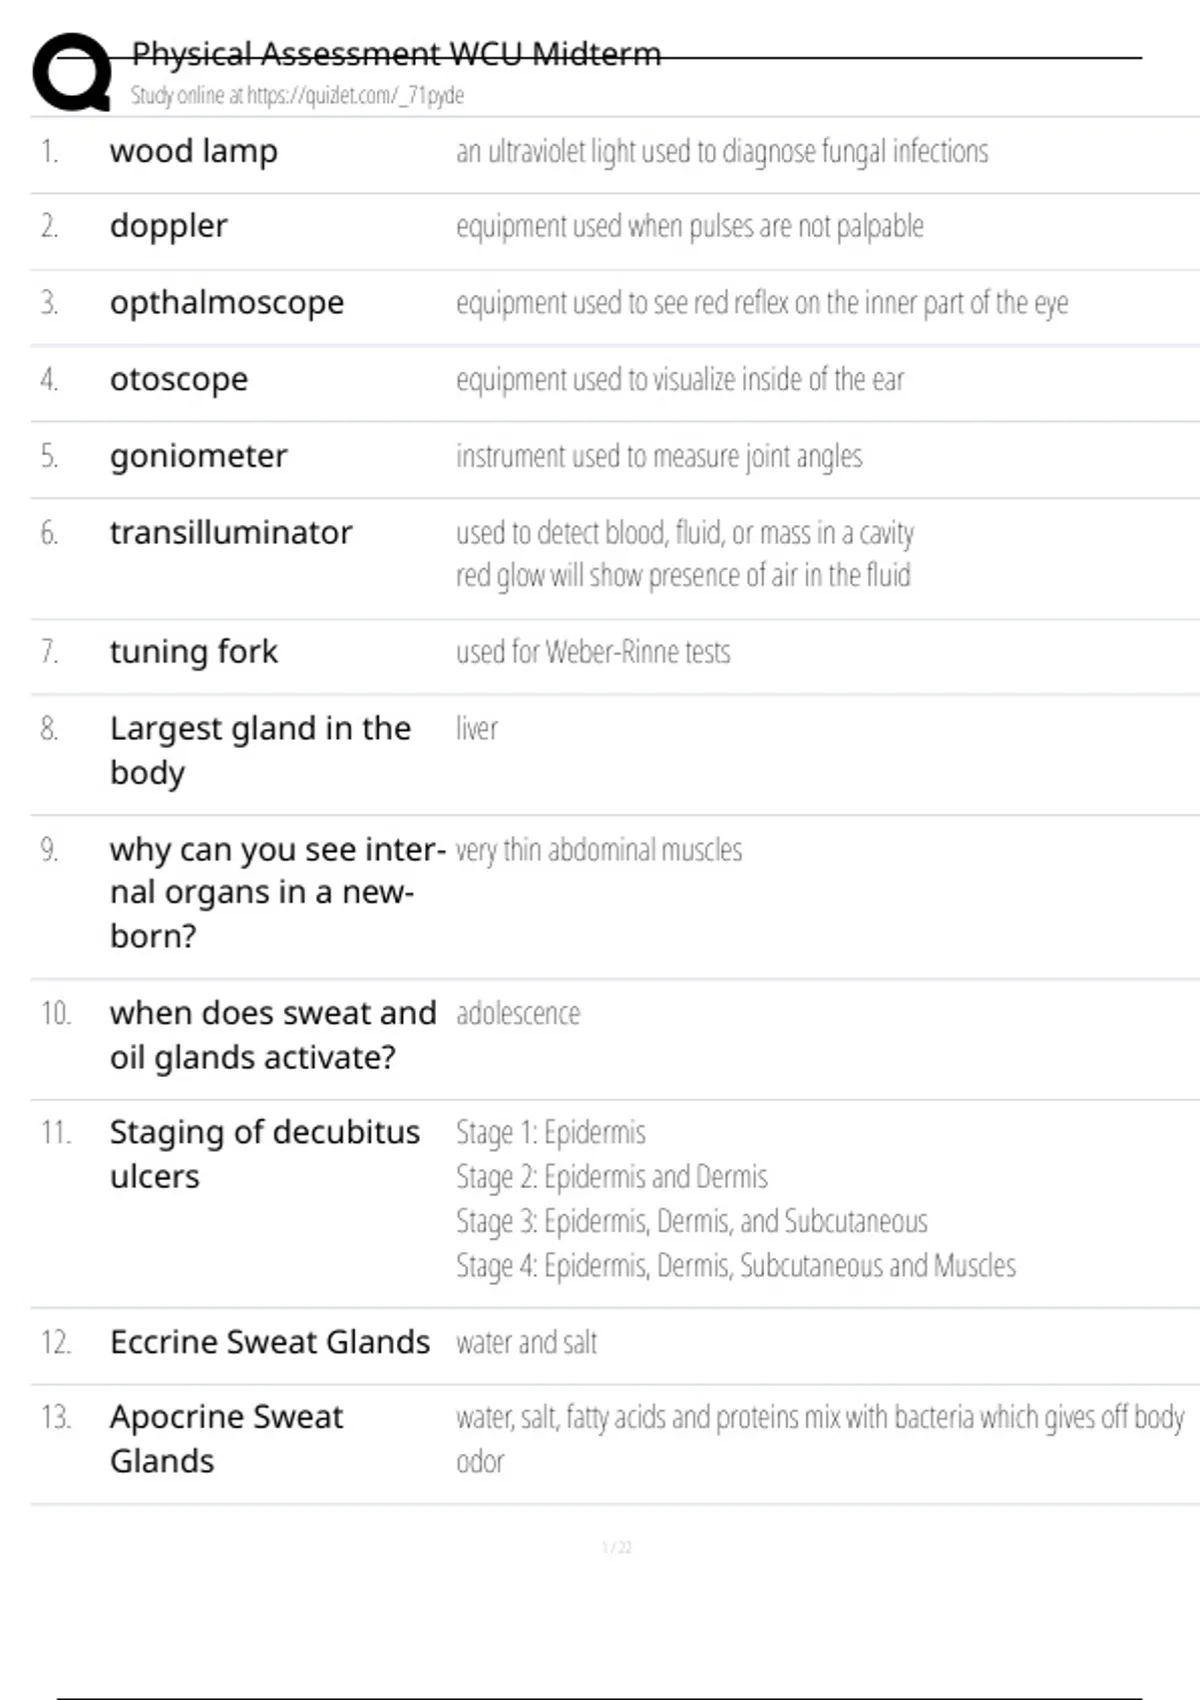Select the term "wood lamp"
Viewport: 1200px width, 1700px height.
(x=194, y=152)
